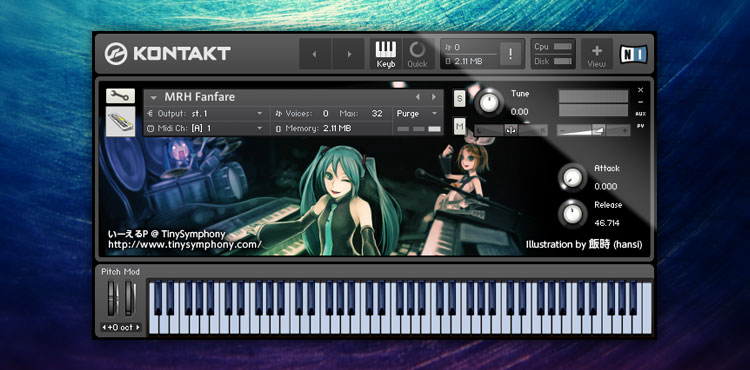The image size is (750, 370).
Task: Click the exclamation panic button
Action: click(x=510, y=54)
